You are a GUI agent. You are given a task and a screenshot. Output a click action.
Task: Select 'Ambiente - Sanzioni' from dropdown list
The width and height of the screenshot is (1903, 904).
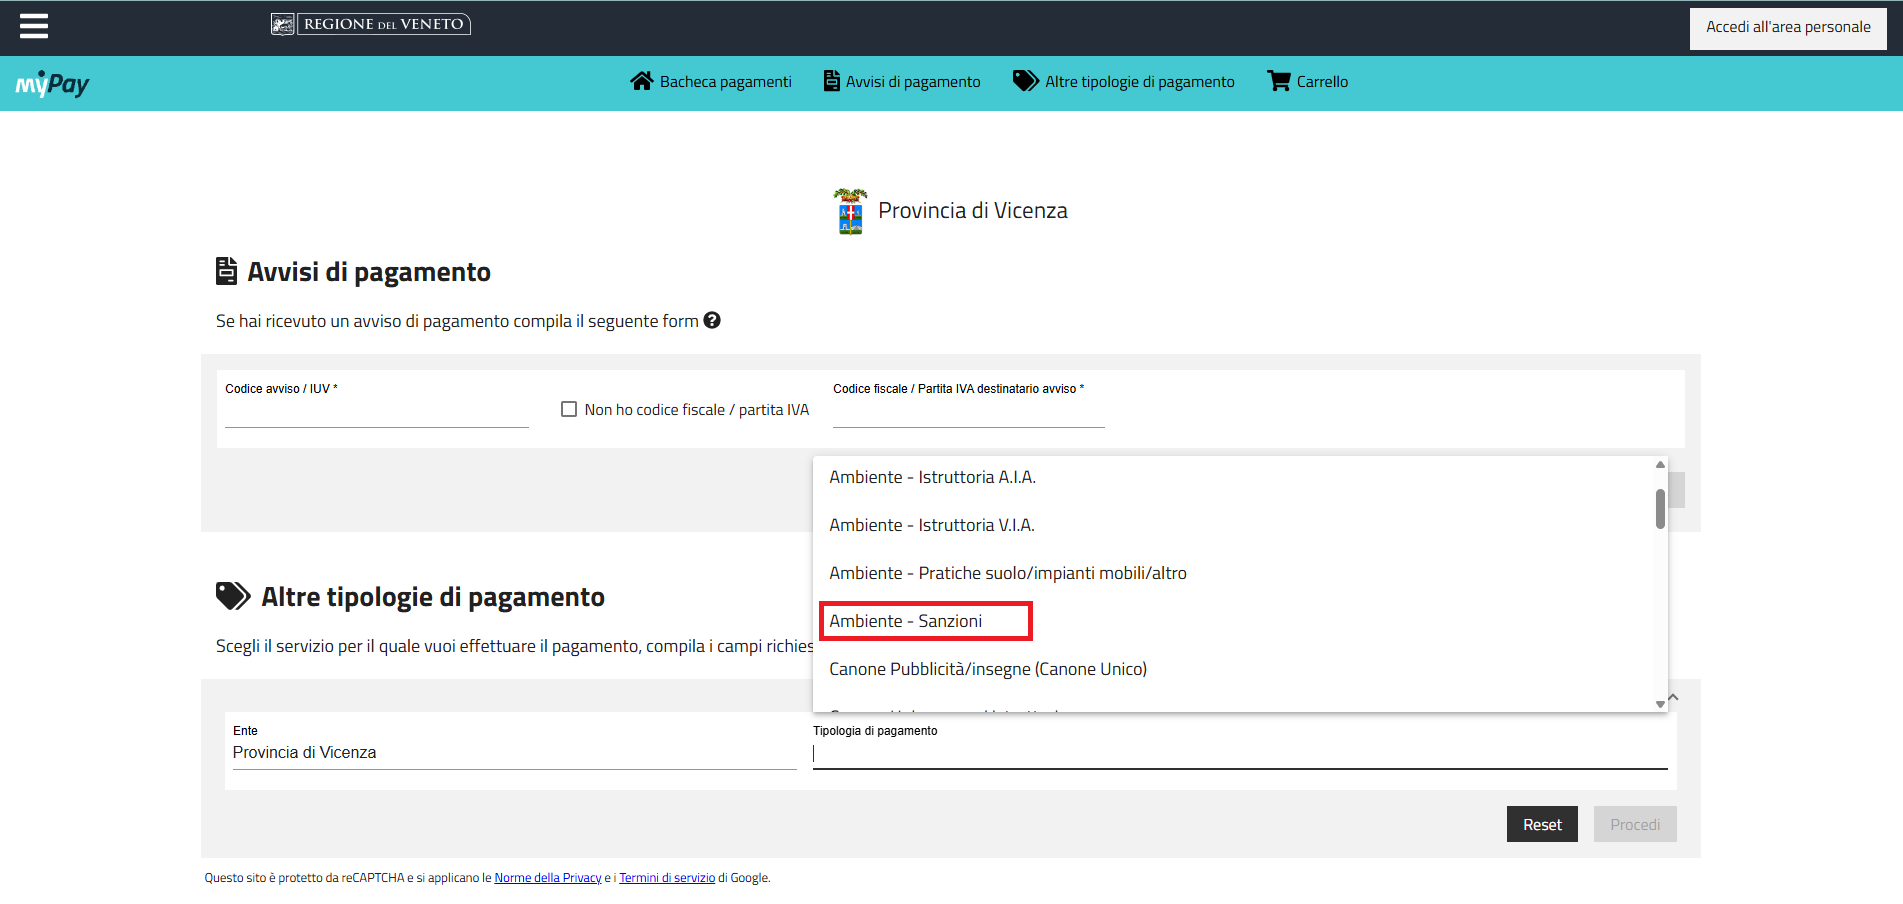[906, 621]
